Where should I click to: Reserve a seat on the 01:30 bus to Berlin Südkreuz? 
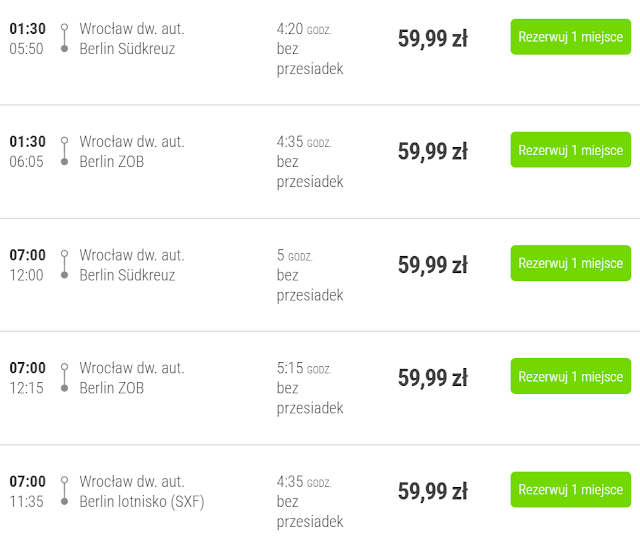tap(570, 37)
